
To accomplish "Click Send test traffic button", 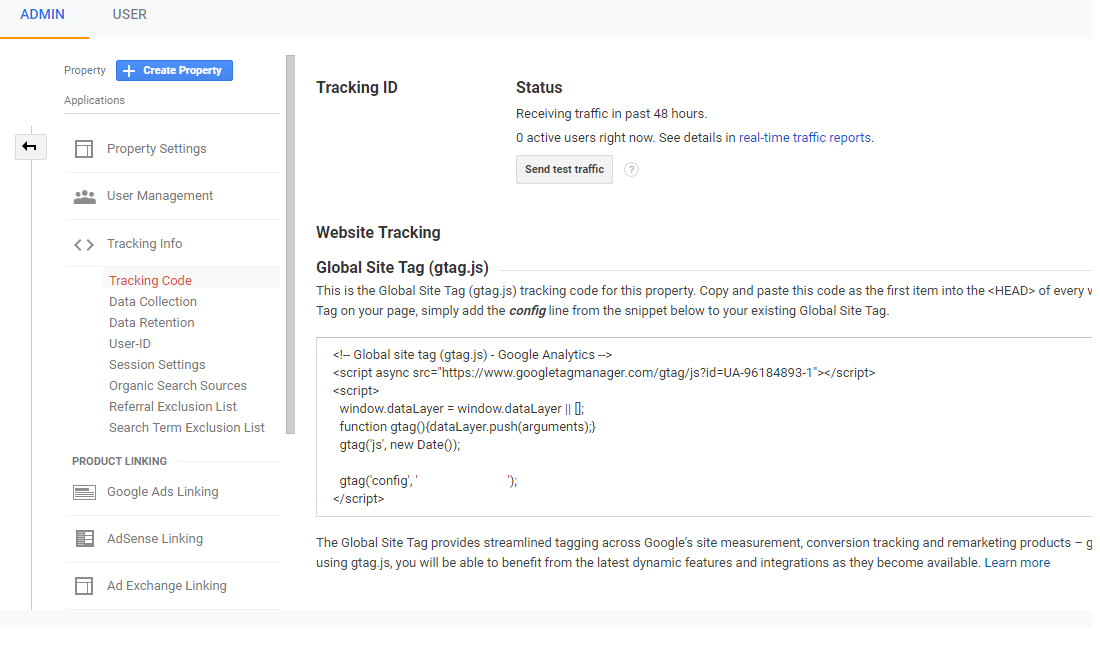I will (x=564, y=170).
